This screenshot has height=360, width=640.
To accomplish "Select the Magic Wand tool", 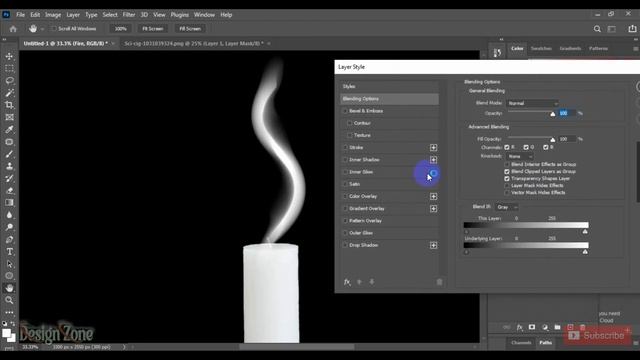I will (9, 93).
